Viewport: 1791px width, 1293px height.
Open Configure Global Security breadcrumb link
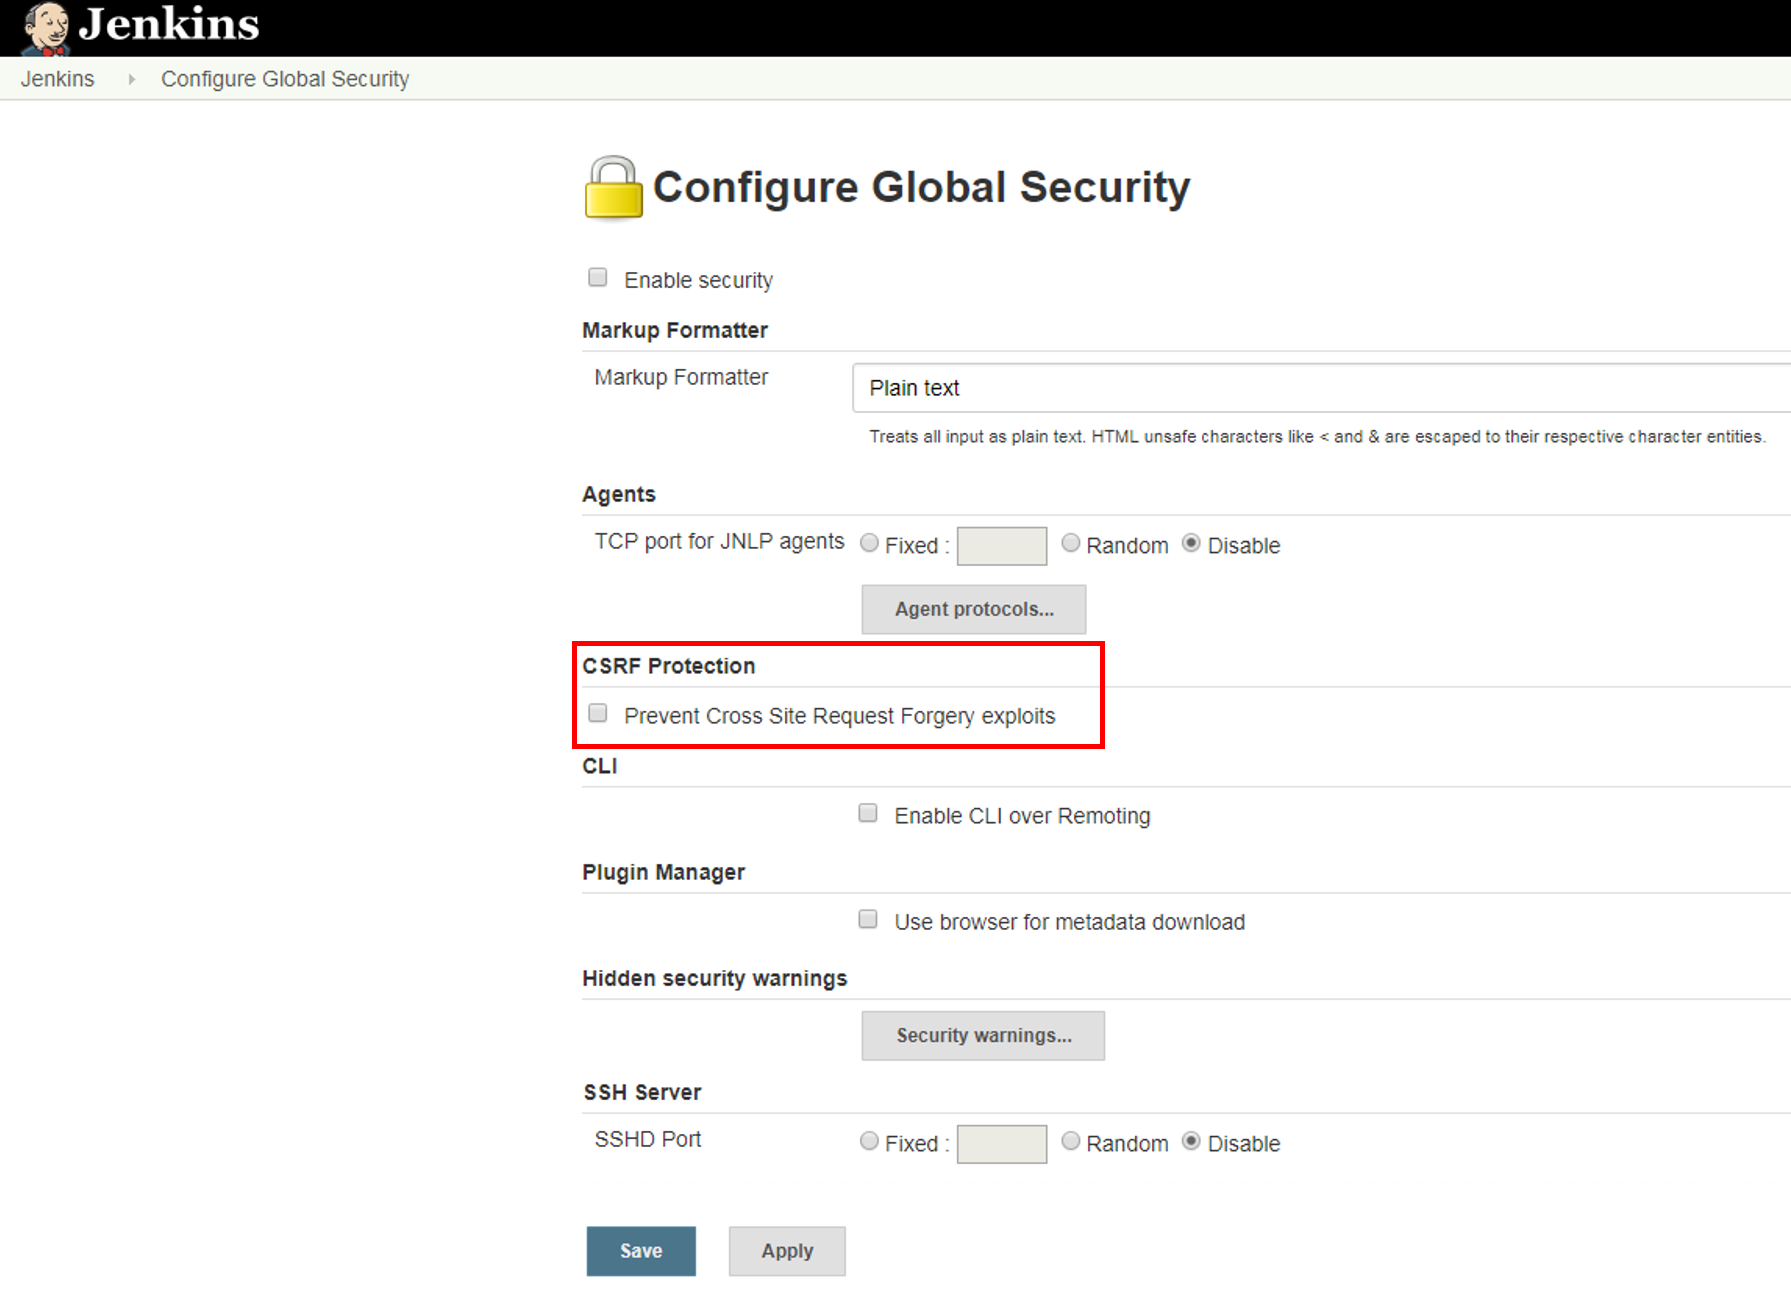(285, 79)
